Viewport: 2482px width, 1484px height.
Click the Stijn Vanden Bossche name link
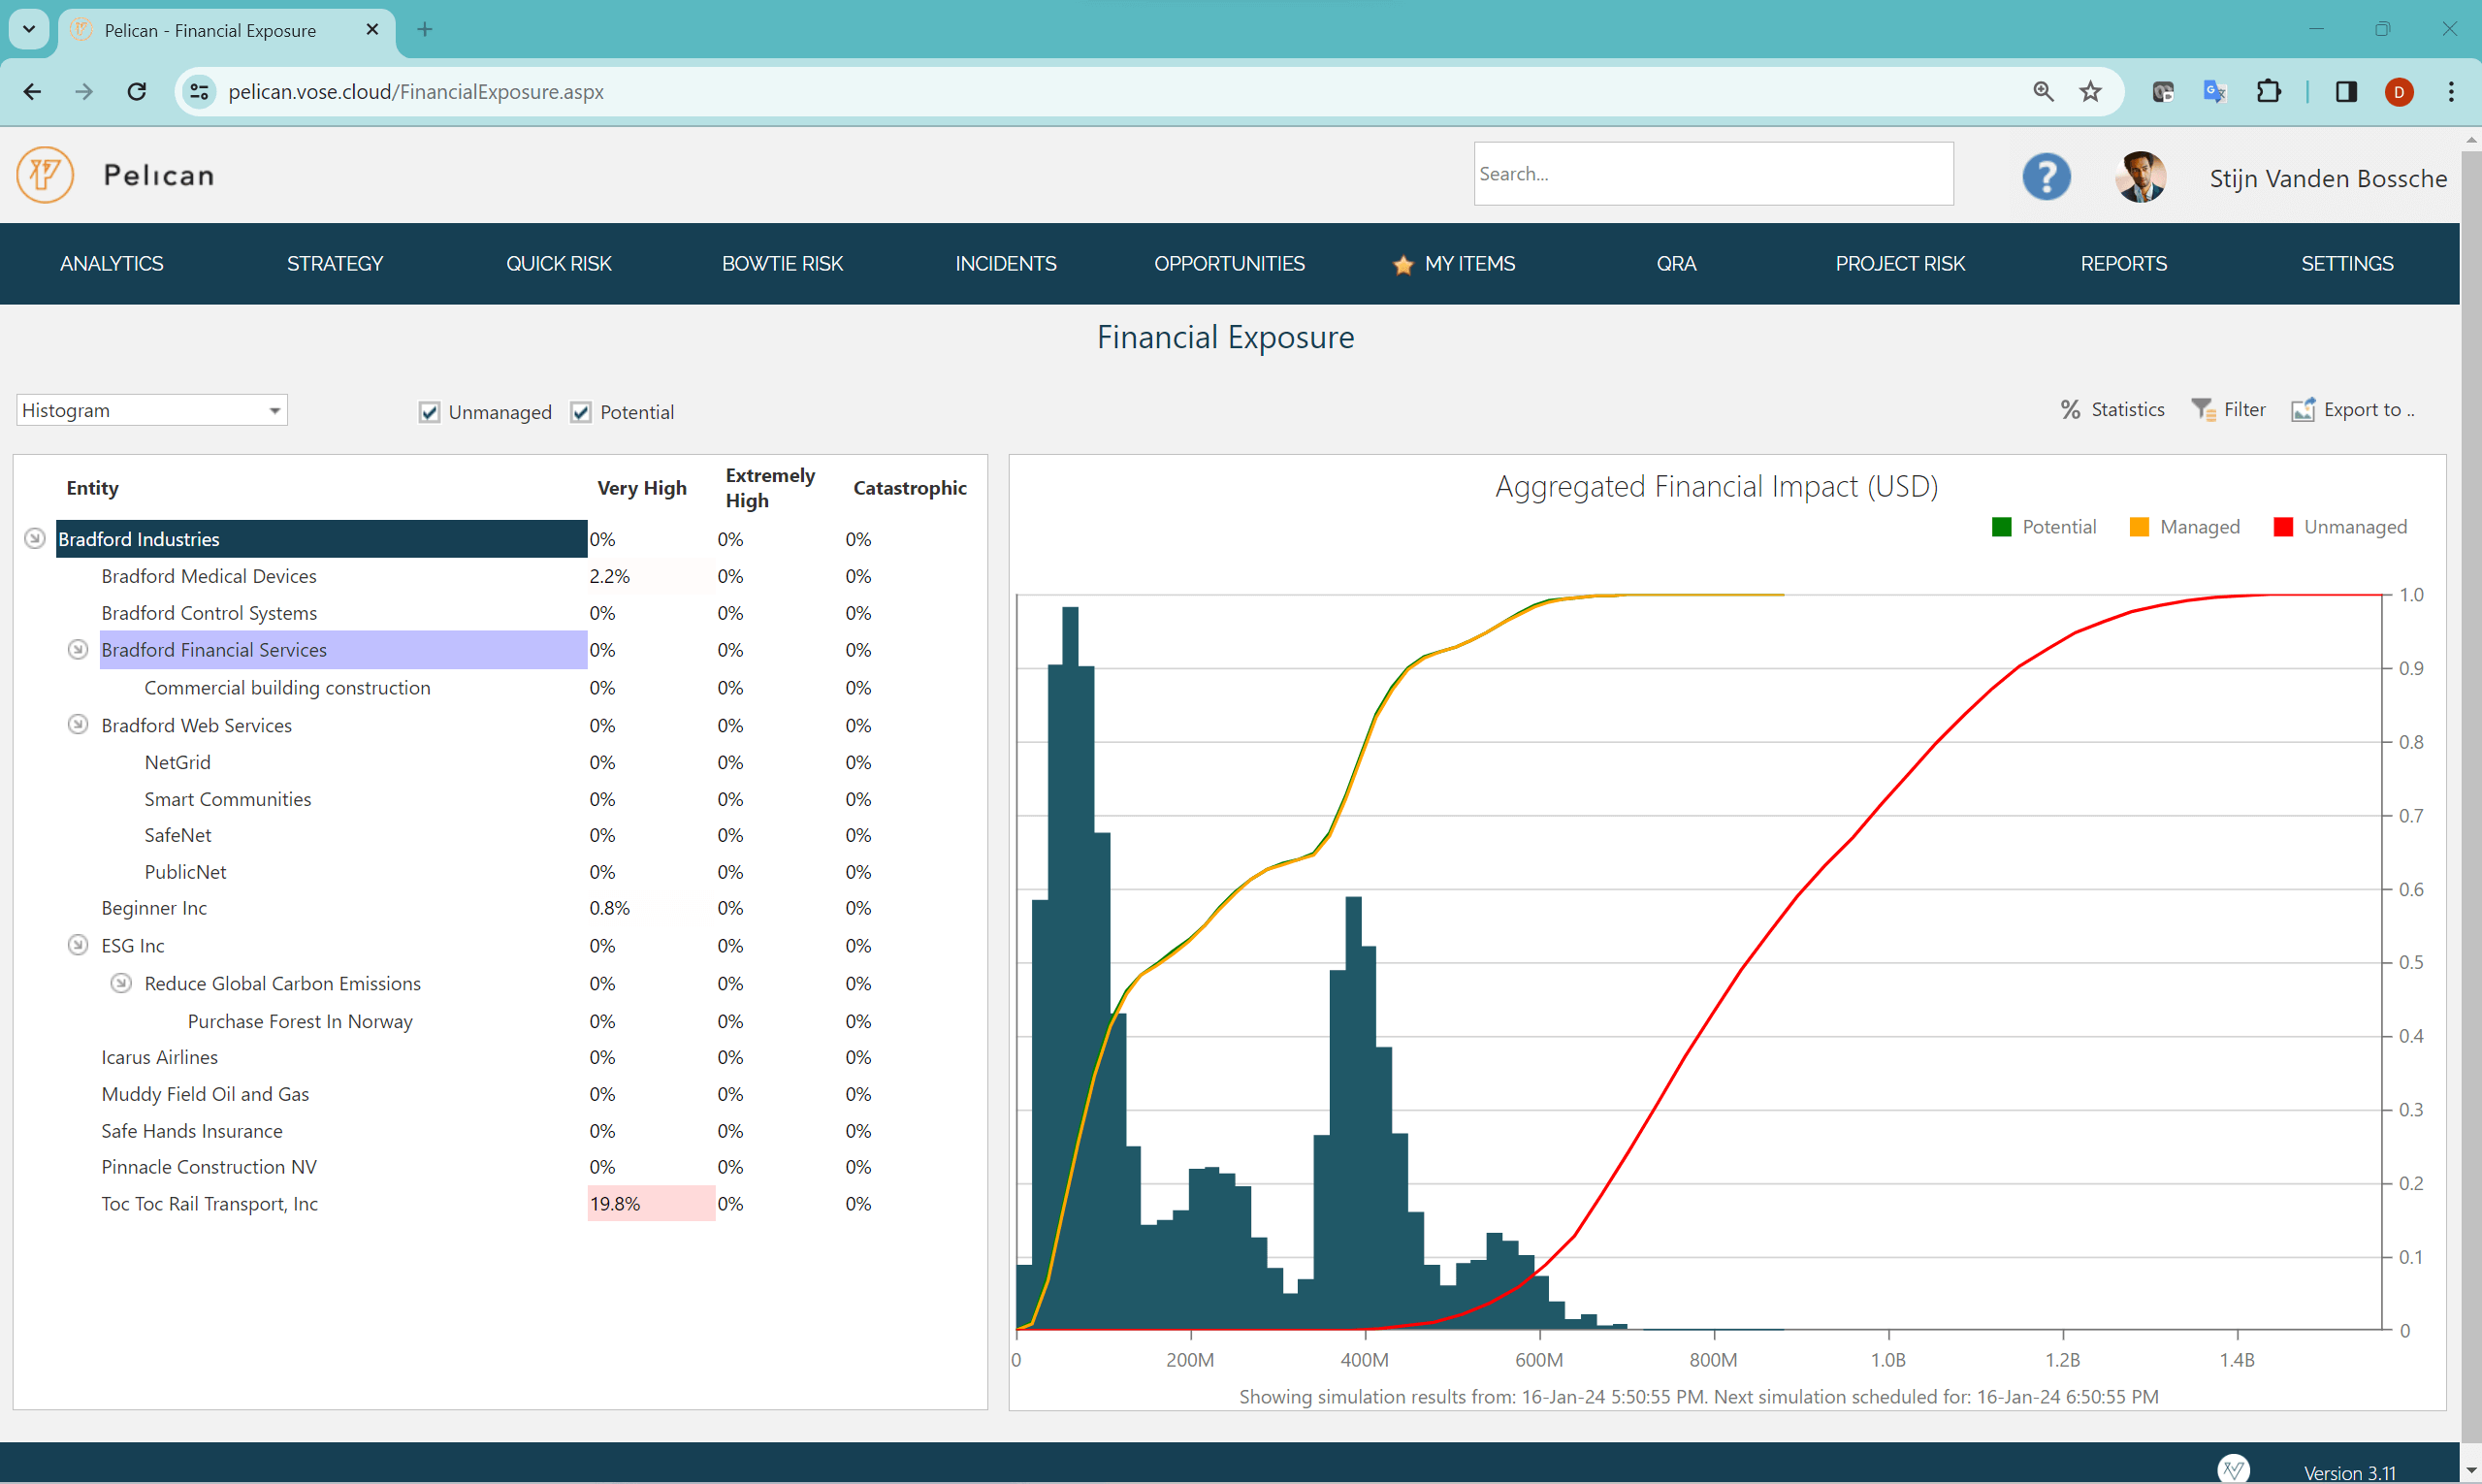(2328, 178)
